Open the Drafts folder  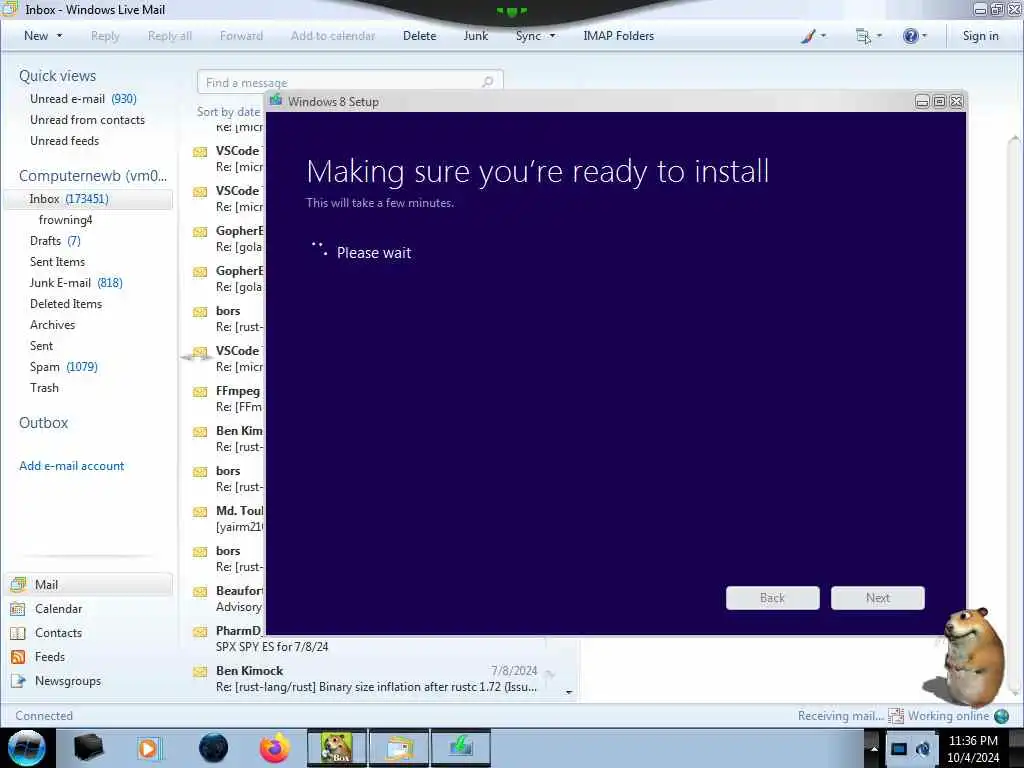pos(55,240)
